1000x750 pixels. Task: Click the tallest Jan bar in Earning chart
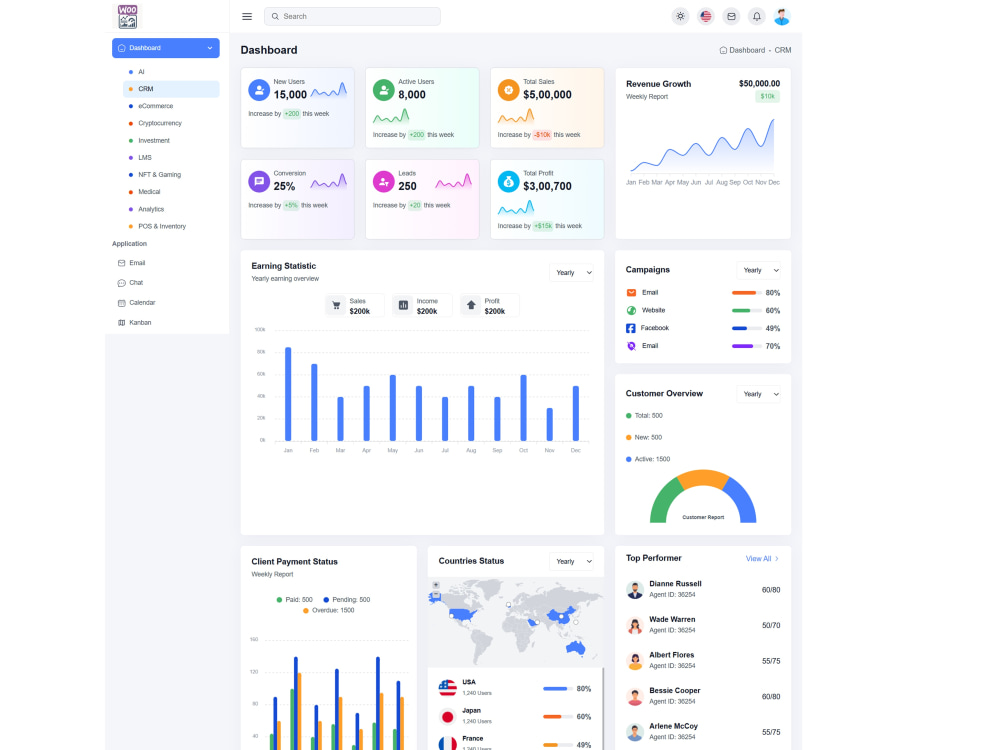[x=288, y=394]
